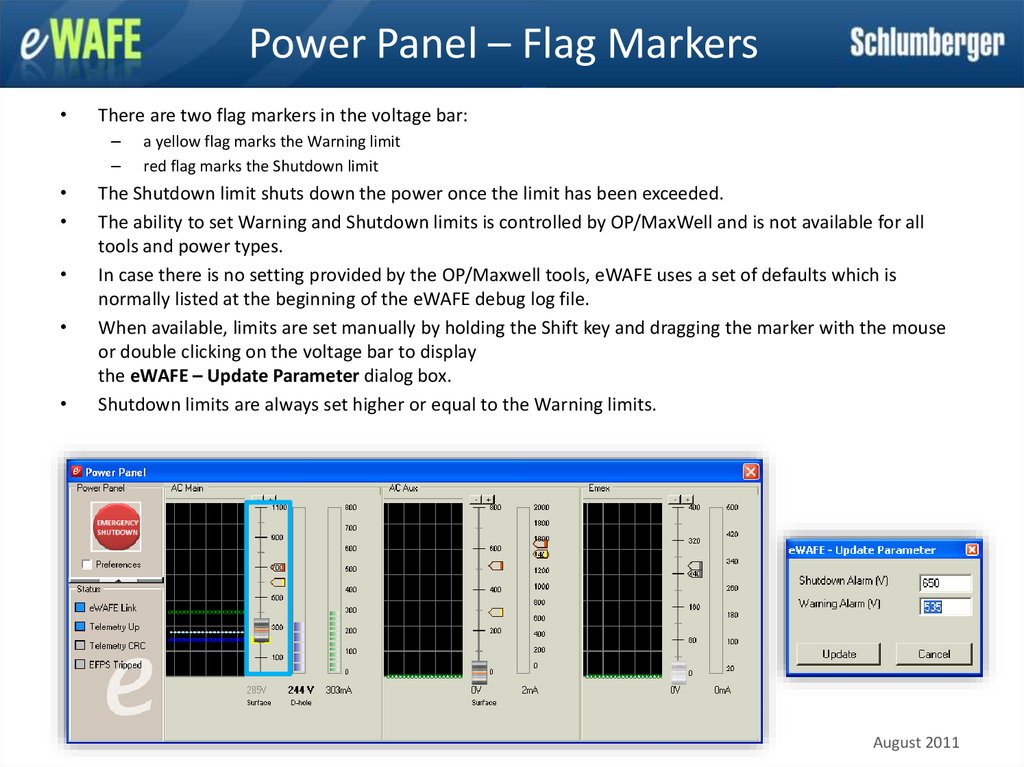Click the AC Main group label
1024x767 pixels.
pyautogui.click(x=187, y=488)
